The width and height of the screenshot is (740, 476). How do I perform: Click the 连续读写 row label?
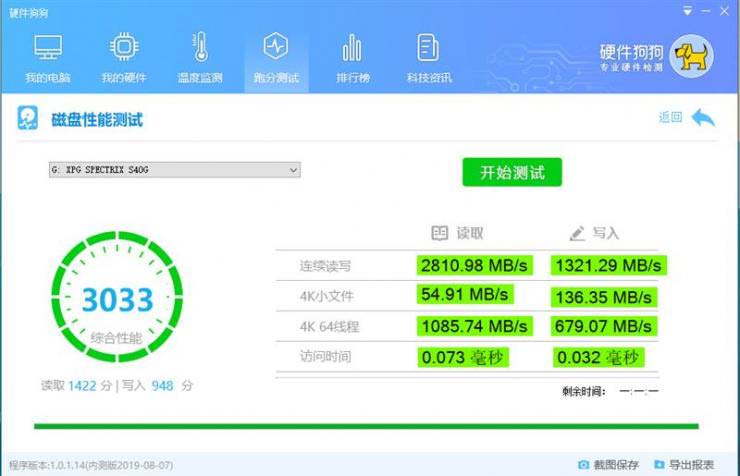(x=325, y=266)
